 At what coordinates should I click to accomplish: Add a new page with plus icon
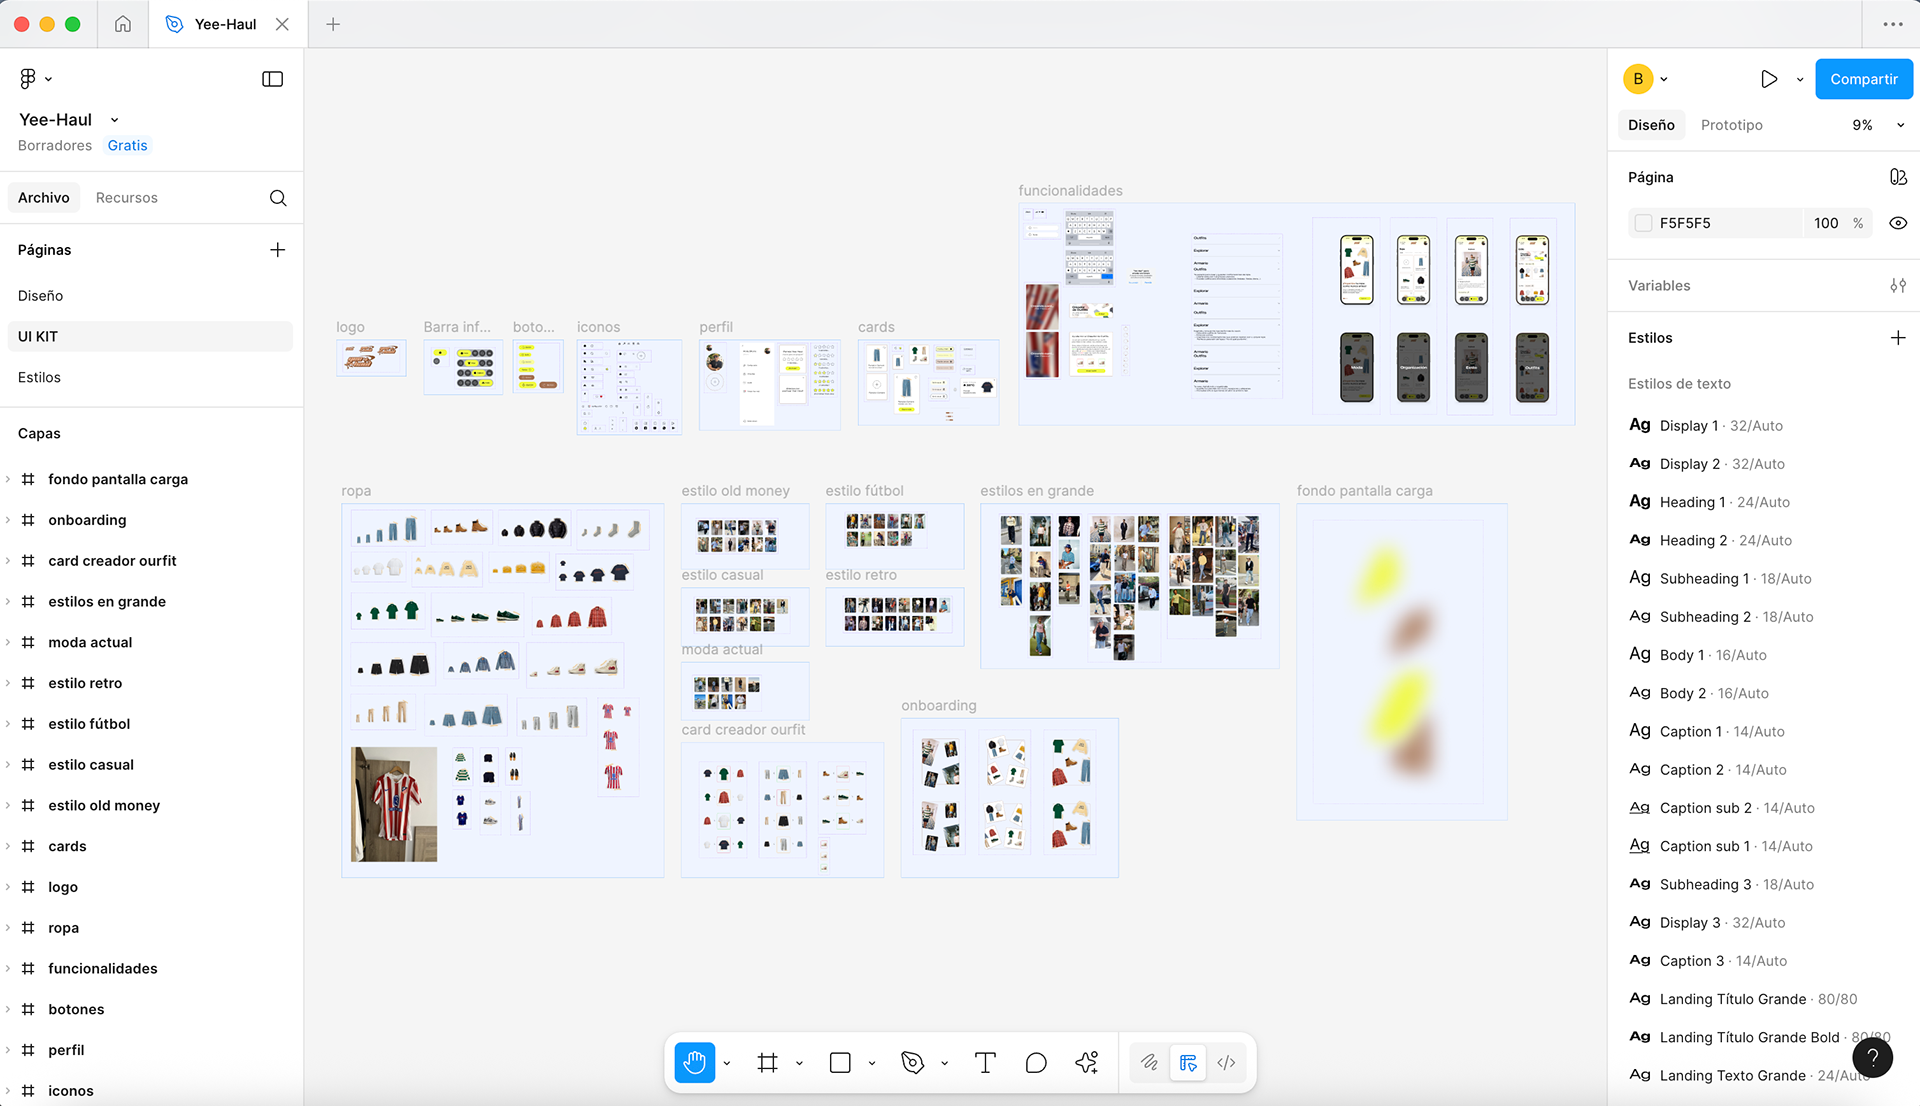tap(277, 250)
